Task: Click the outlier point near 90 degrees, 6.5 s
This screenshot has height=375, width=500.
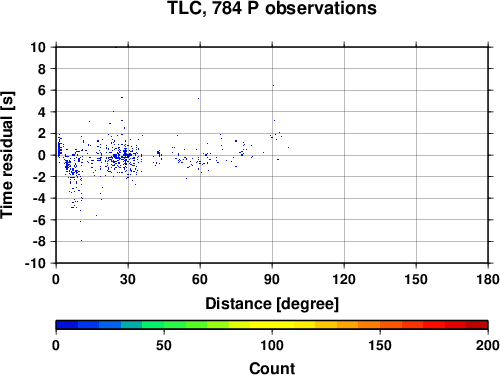Action: pos(273,85)
